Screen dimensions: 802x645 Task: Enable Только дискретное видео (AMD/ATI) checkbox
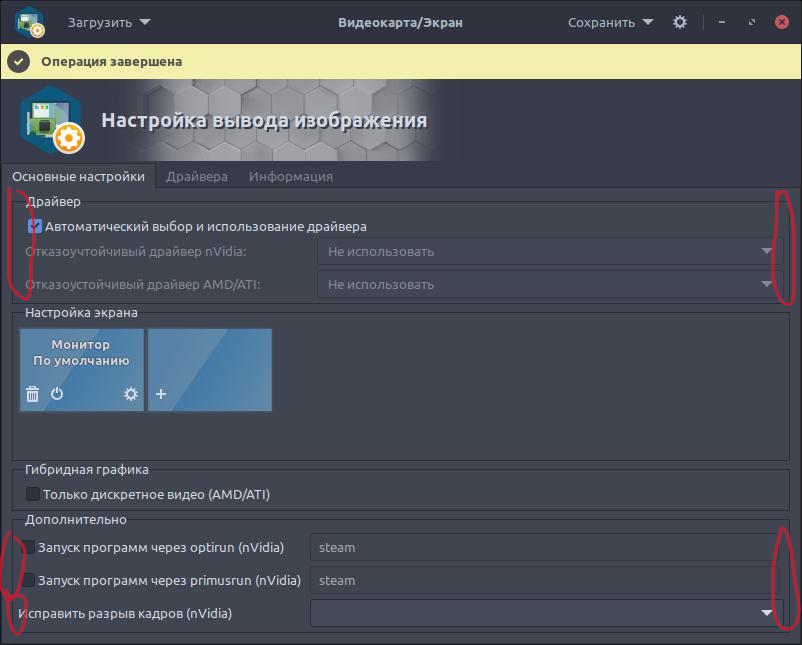click(x=34, y=494)
